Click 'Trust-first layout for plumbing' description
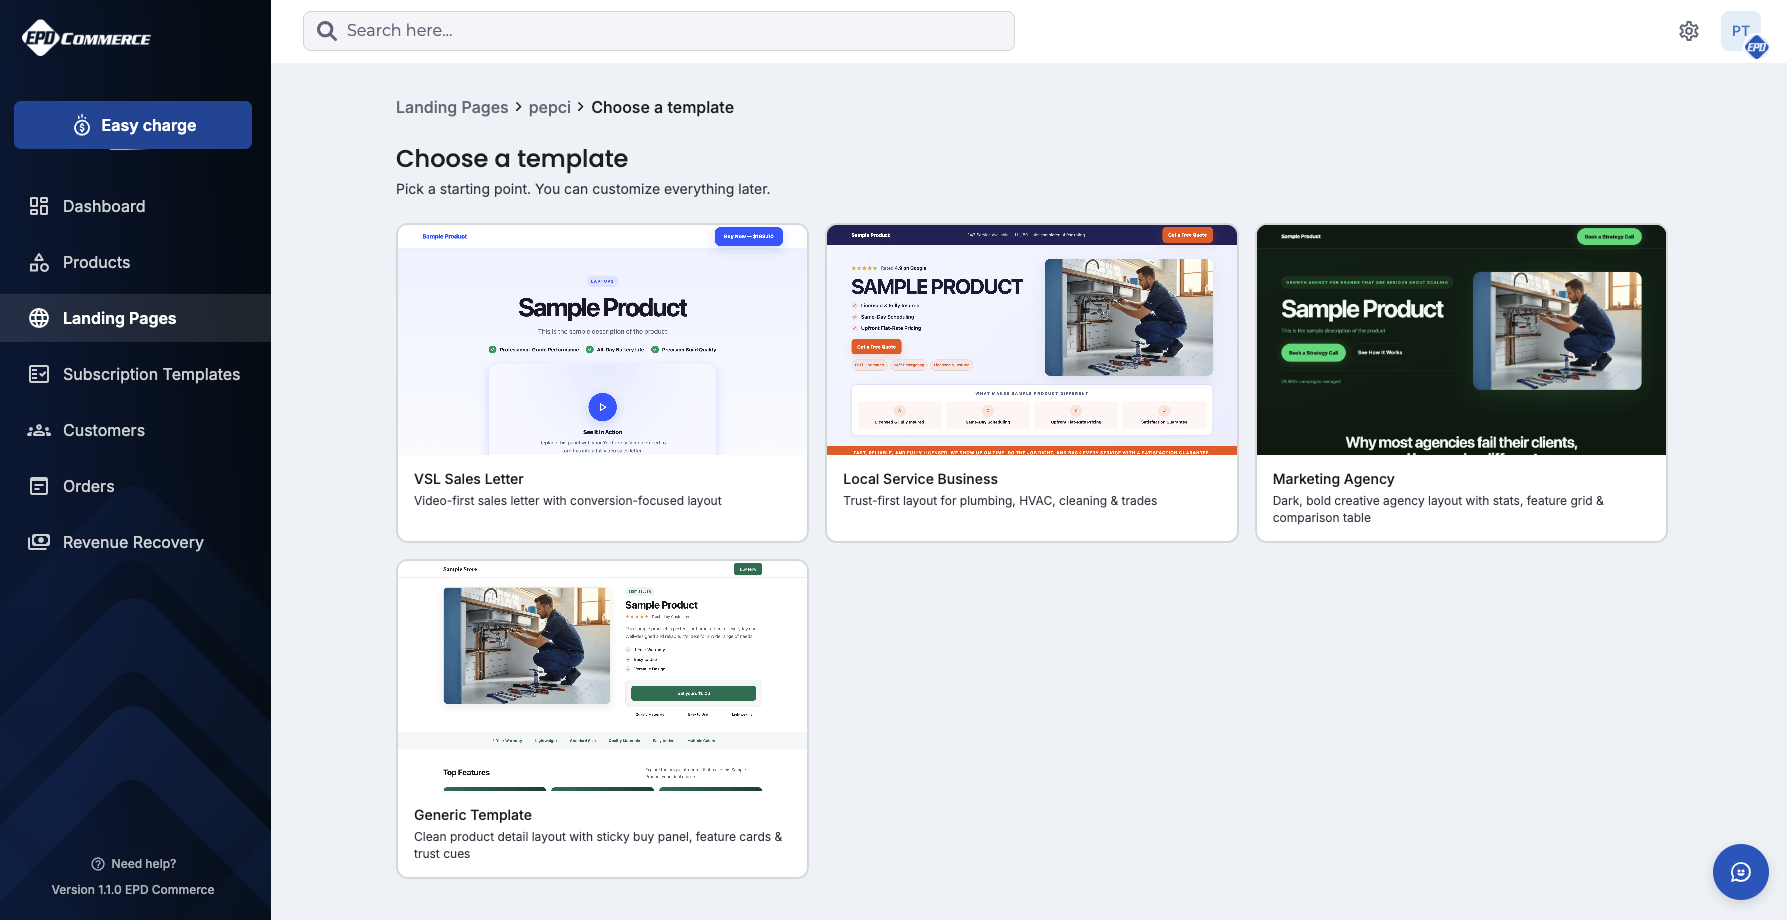This screenshot has height=920, width=1787. click(1000, 501)
